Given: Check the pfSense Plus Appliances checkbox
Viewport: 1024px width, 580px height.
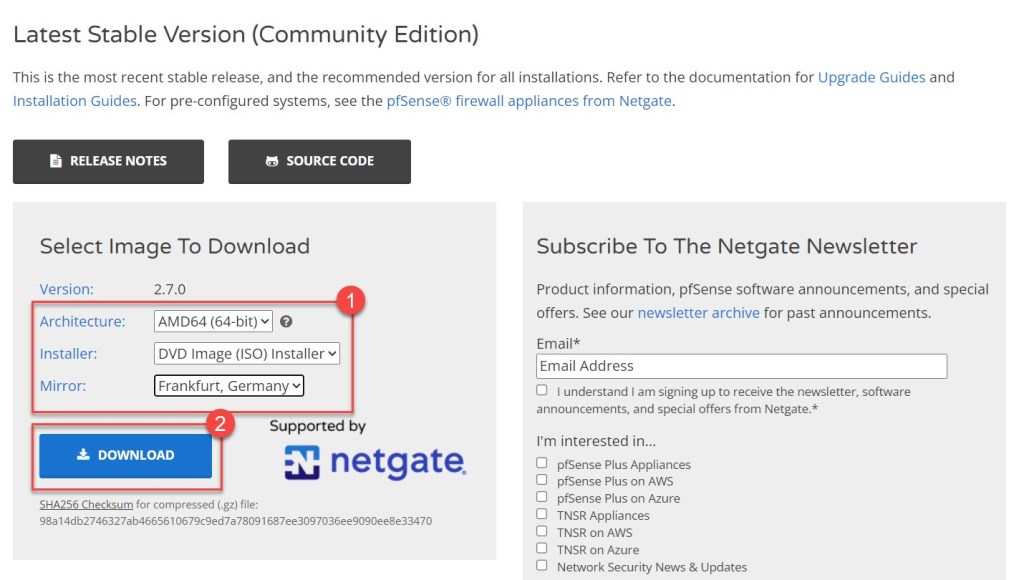Looking at the screenshot, I should point(542,464).
